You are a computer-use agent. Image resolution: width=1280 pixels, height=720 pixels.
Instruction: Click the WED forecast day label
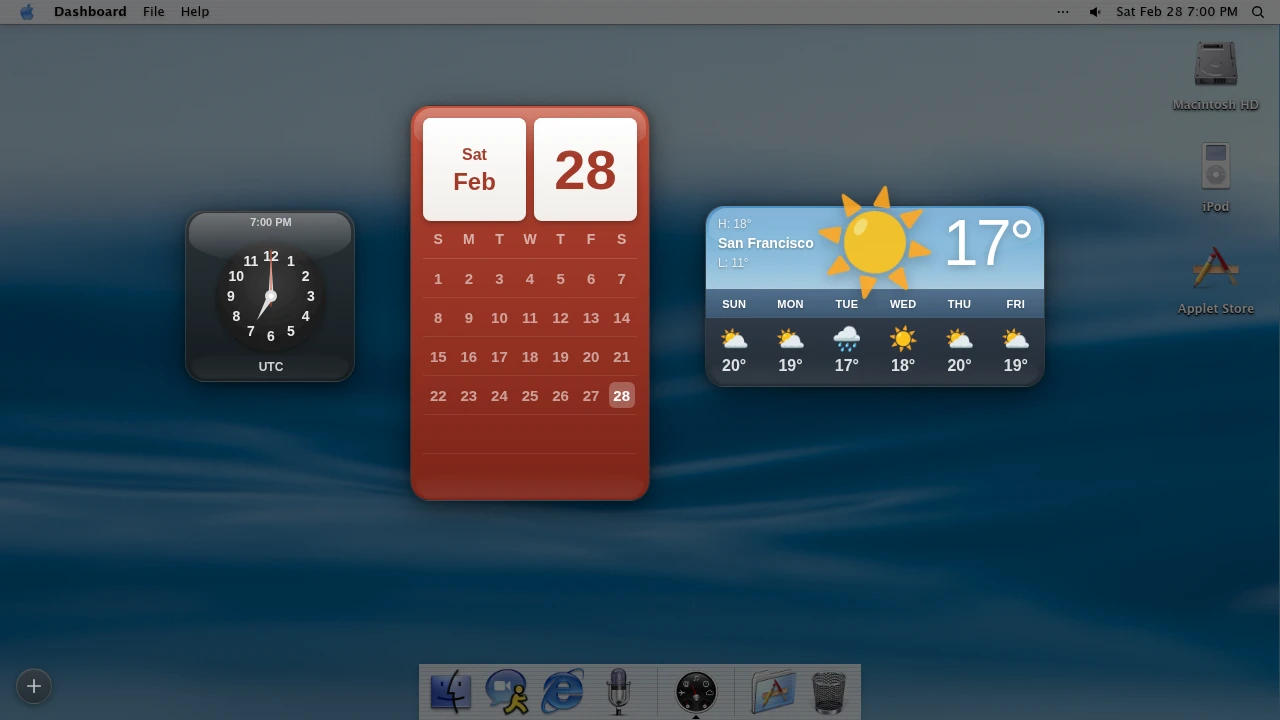pos(903,304)
